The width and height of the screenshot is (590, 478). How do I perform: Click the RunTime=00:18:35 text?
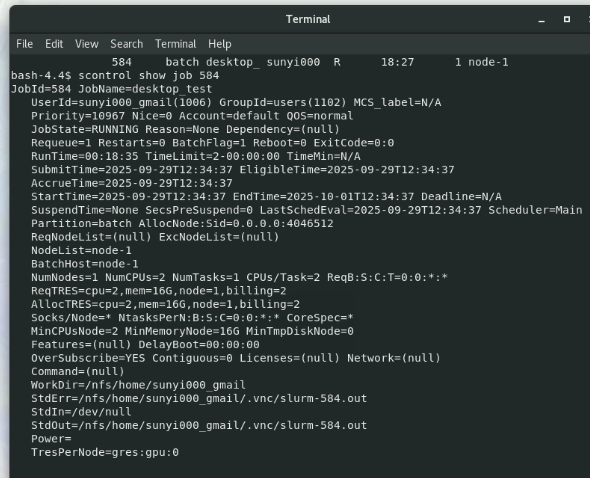pos(85,156)
